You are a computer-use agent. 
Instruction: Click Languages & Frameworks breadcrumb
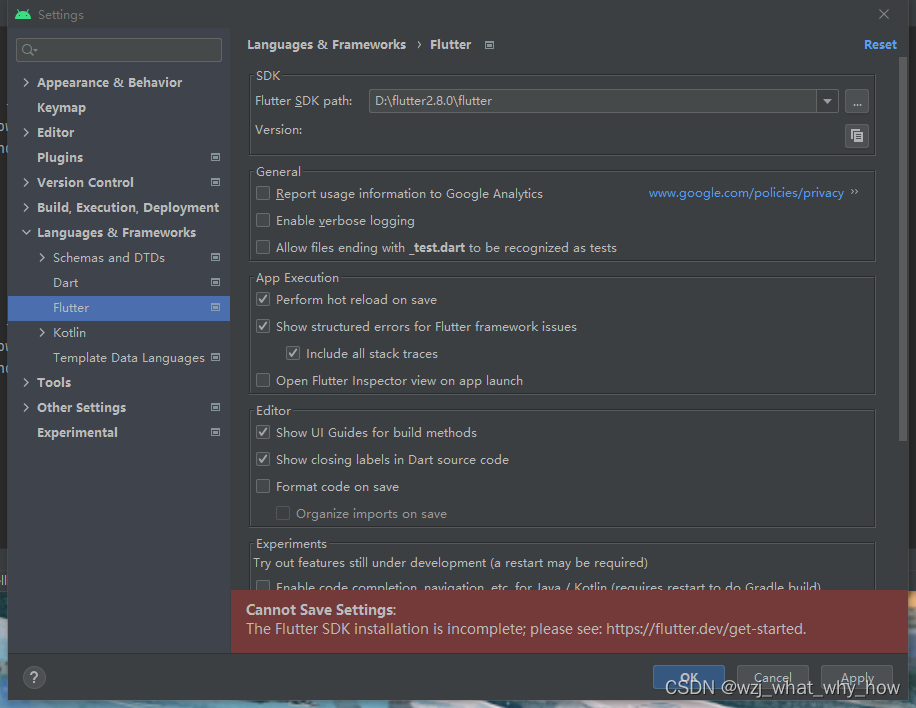tap(326, 45)
